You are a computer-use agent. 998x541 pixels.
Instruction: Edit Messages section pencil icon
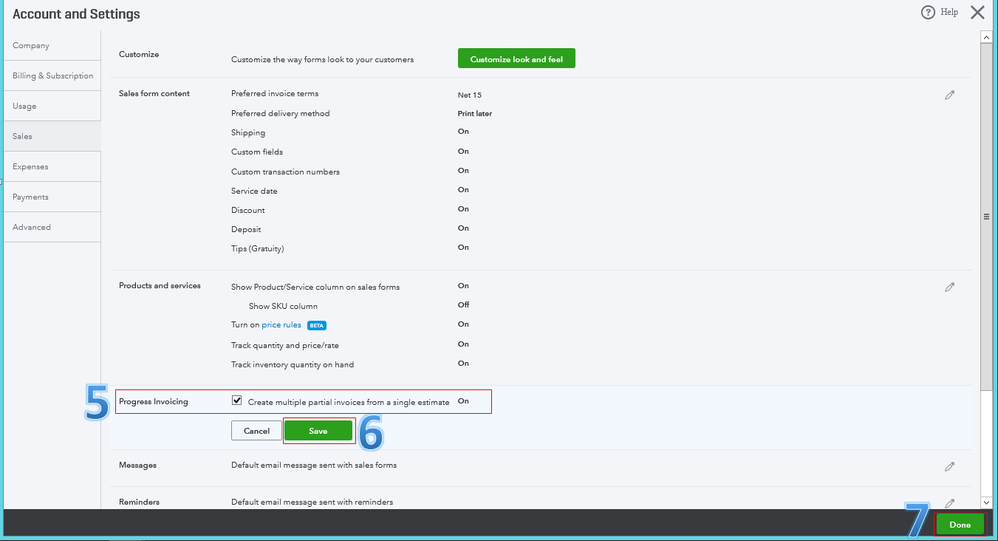(949, 466)
